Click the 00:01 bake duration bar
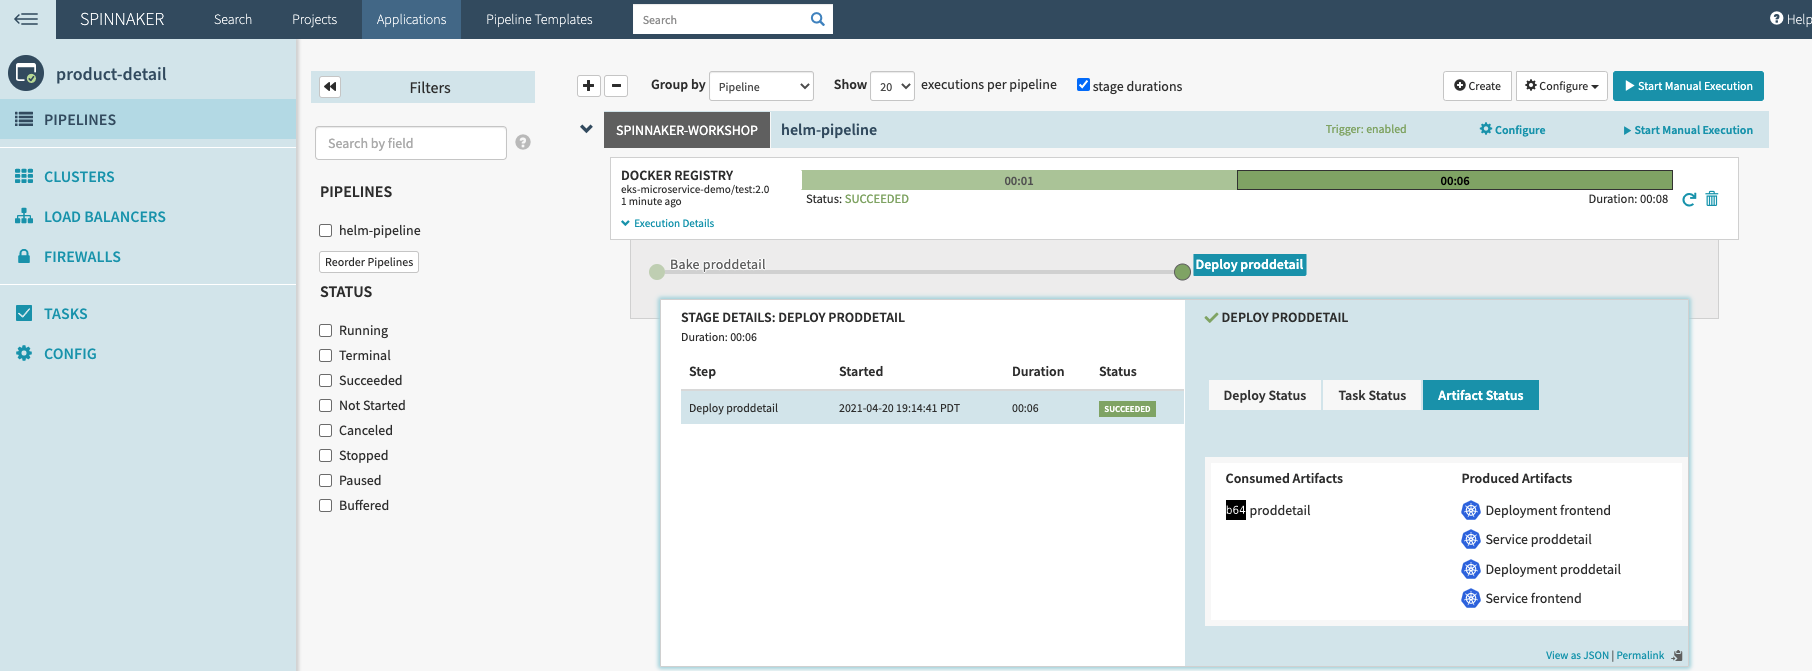Viewport: 1812px width, 671px height. pyautogui.click(x=1019, y=180)
